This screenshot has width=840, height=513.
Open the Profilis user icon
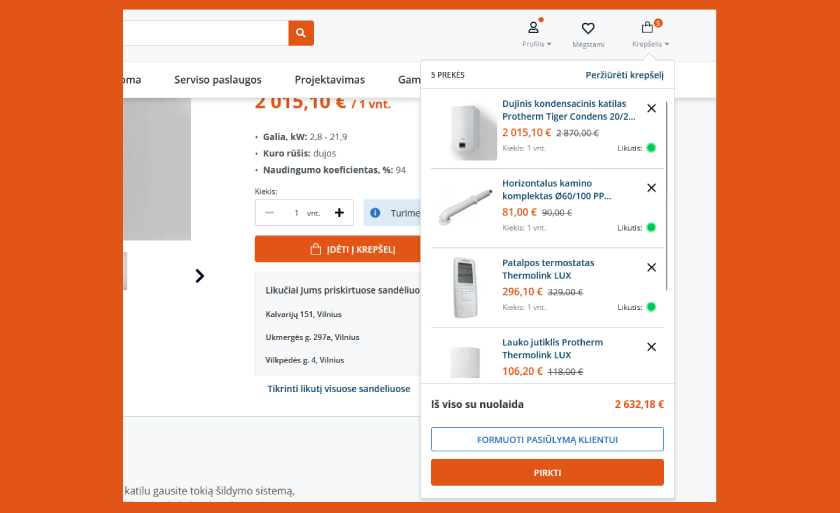tap(534, 27)
